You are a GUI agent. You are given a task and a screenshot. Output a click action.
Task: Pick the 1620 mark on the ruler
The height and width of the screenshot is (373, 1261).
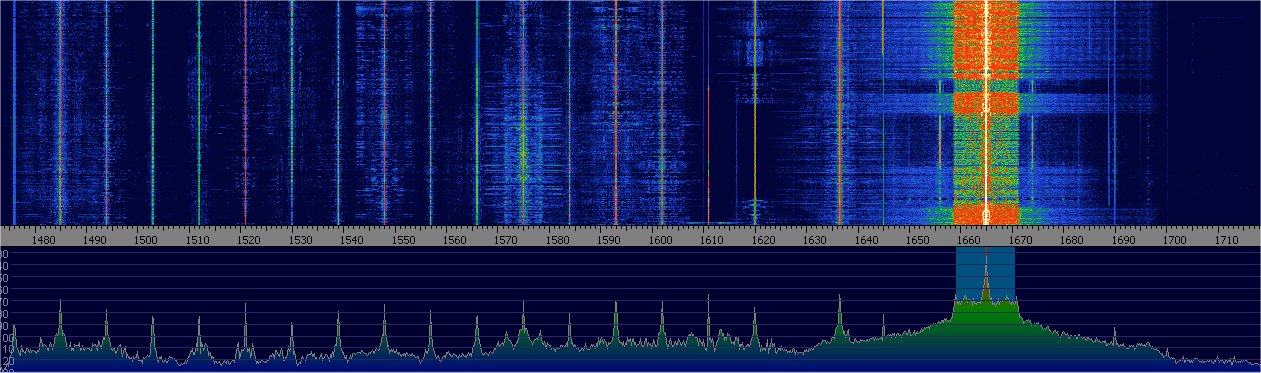pos(763,241)
